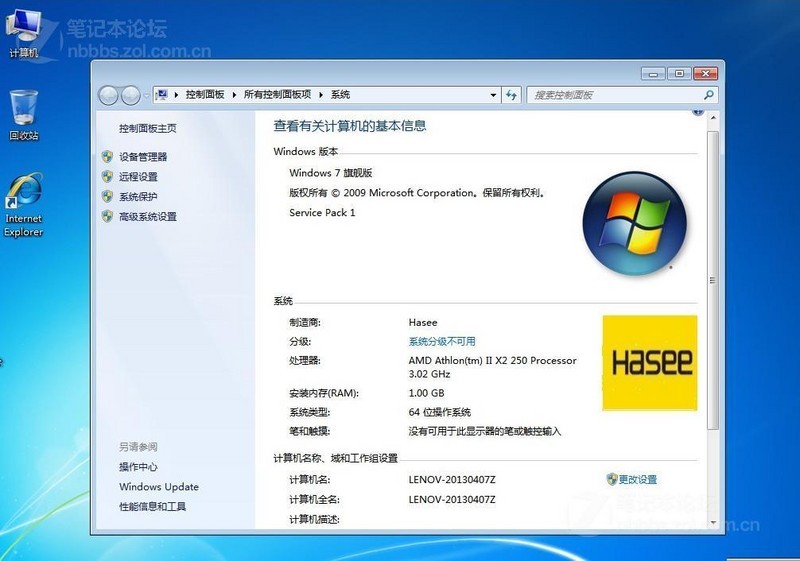800x561 pixels.
Task: Click the scrollbar down arrow
Action: (713, 522)
